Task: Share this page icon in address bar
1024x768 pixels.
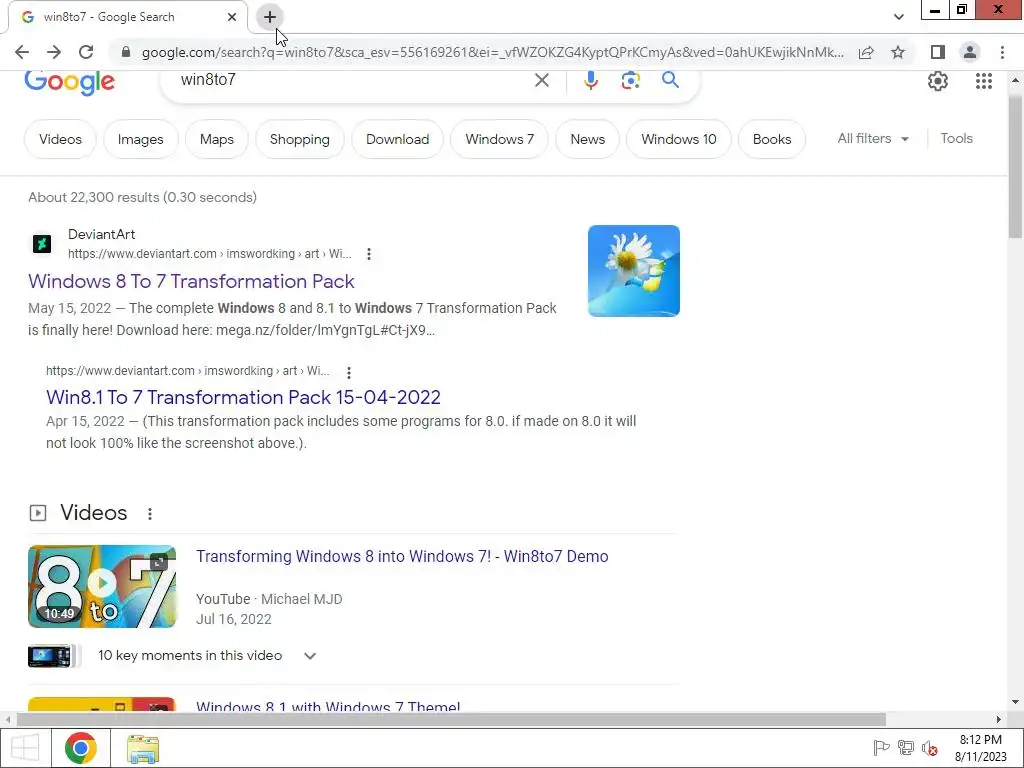Action: (866, 52)
